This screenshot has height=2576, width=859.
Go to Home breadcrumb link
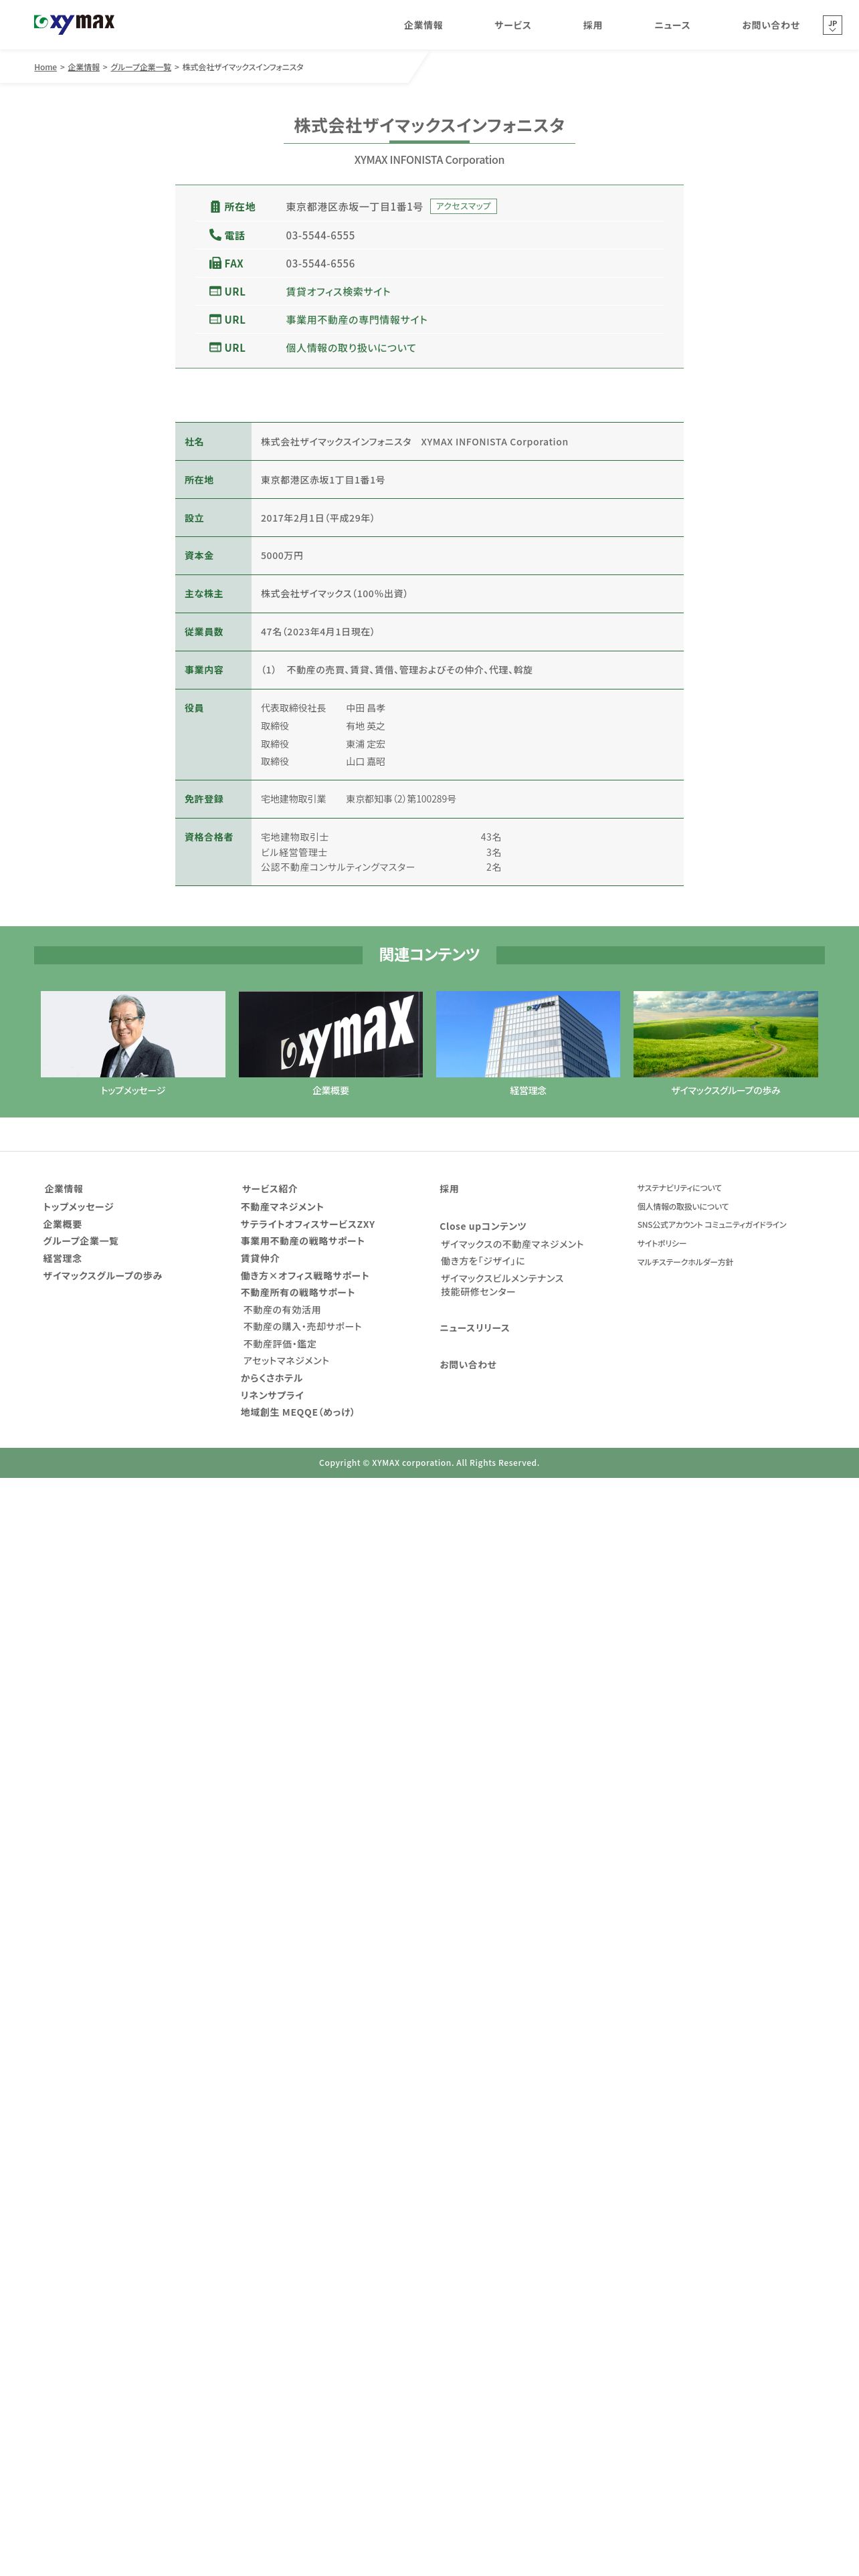pyautogui.click(x=45, y=67)
